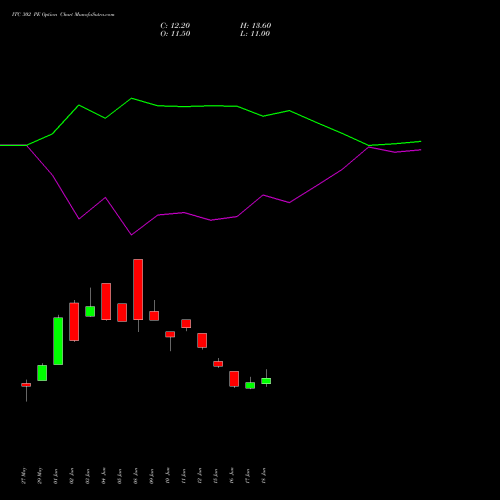Click the 18 Jun date label
The image size is (500, 500).
264,476
